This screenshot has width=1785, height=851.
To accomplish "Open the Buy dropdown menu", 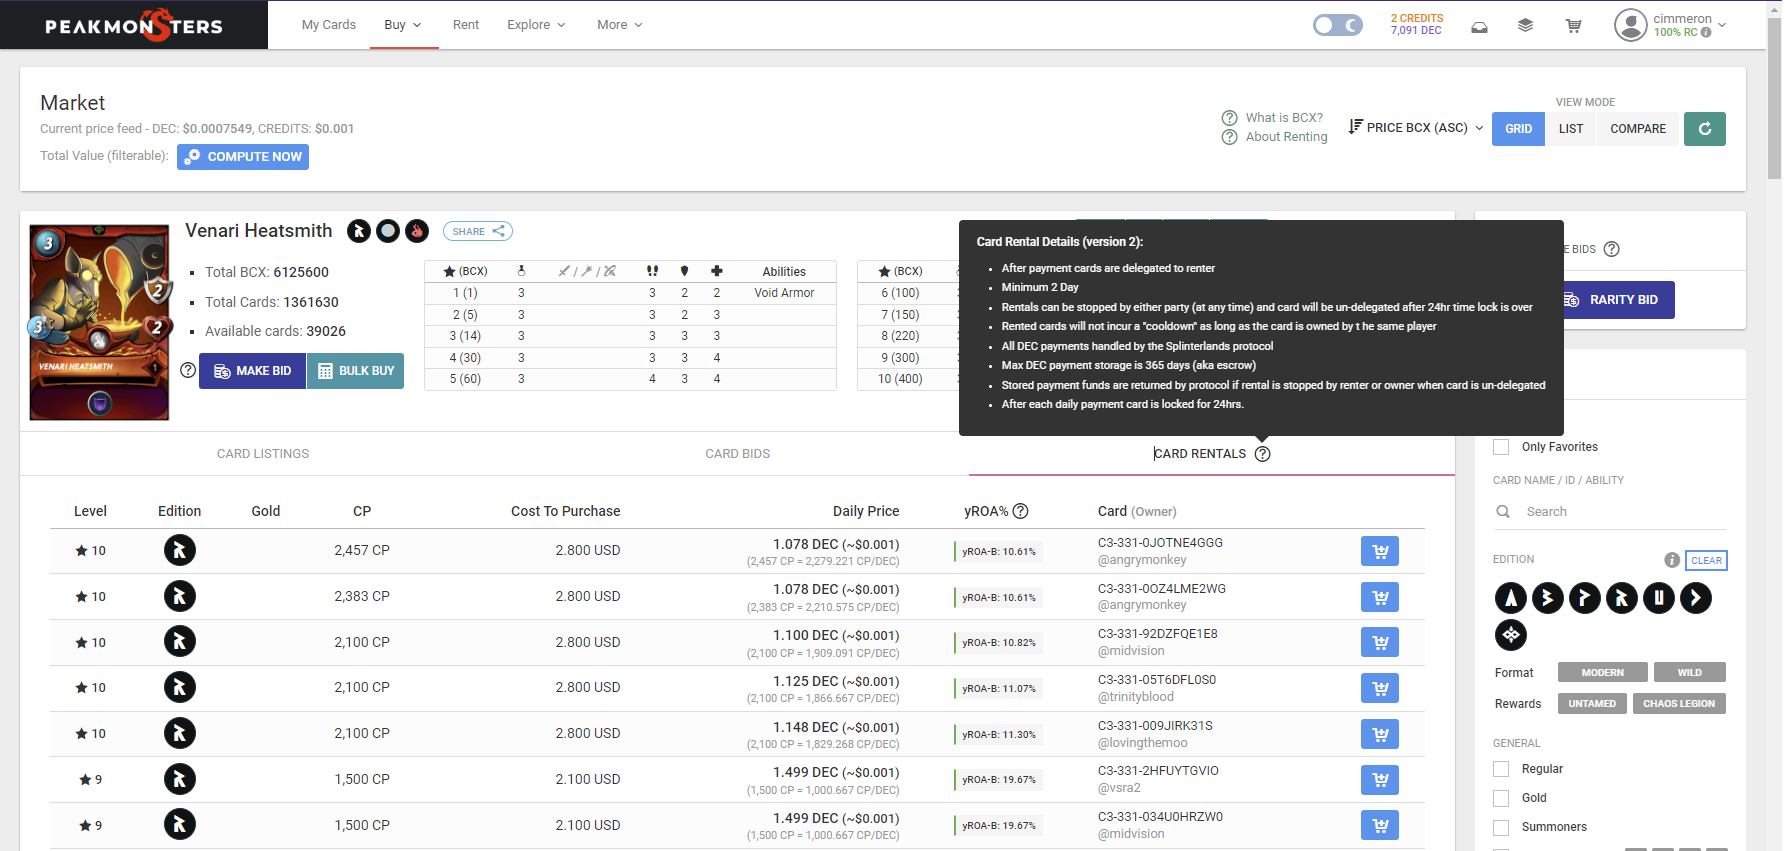I will [x=403, y=25].
